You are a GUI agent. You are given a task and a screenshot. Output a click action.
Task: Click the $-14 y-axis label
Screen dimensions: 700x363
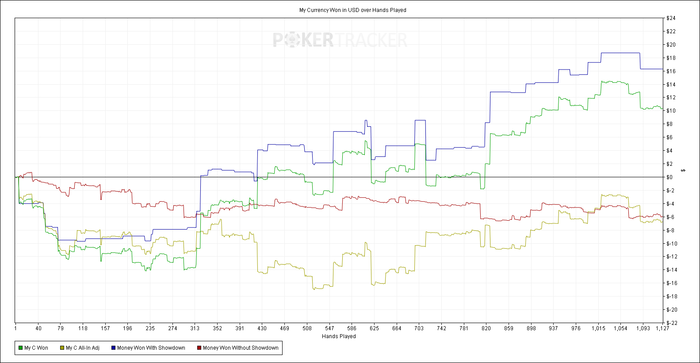[x=672, y=270]
